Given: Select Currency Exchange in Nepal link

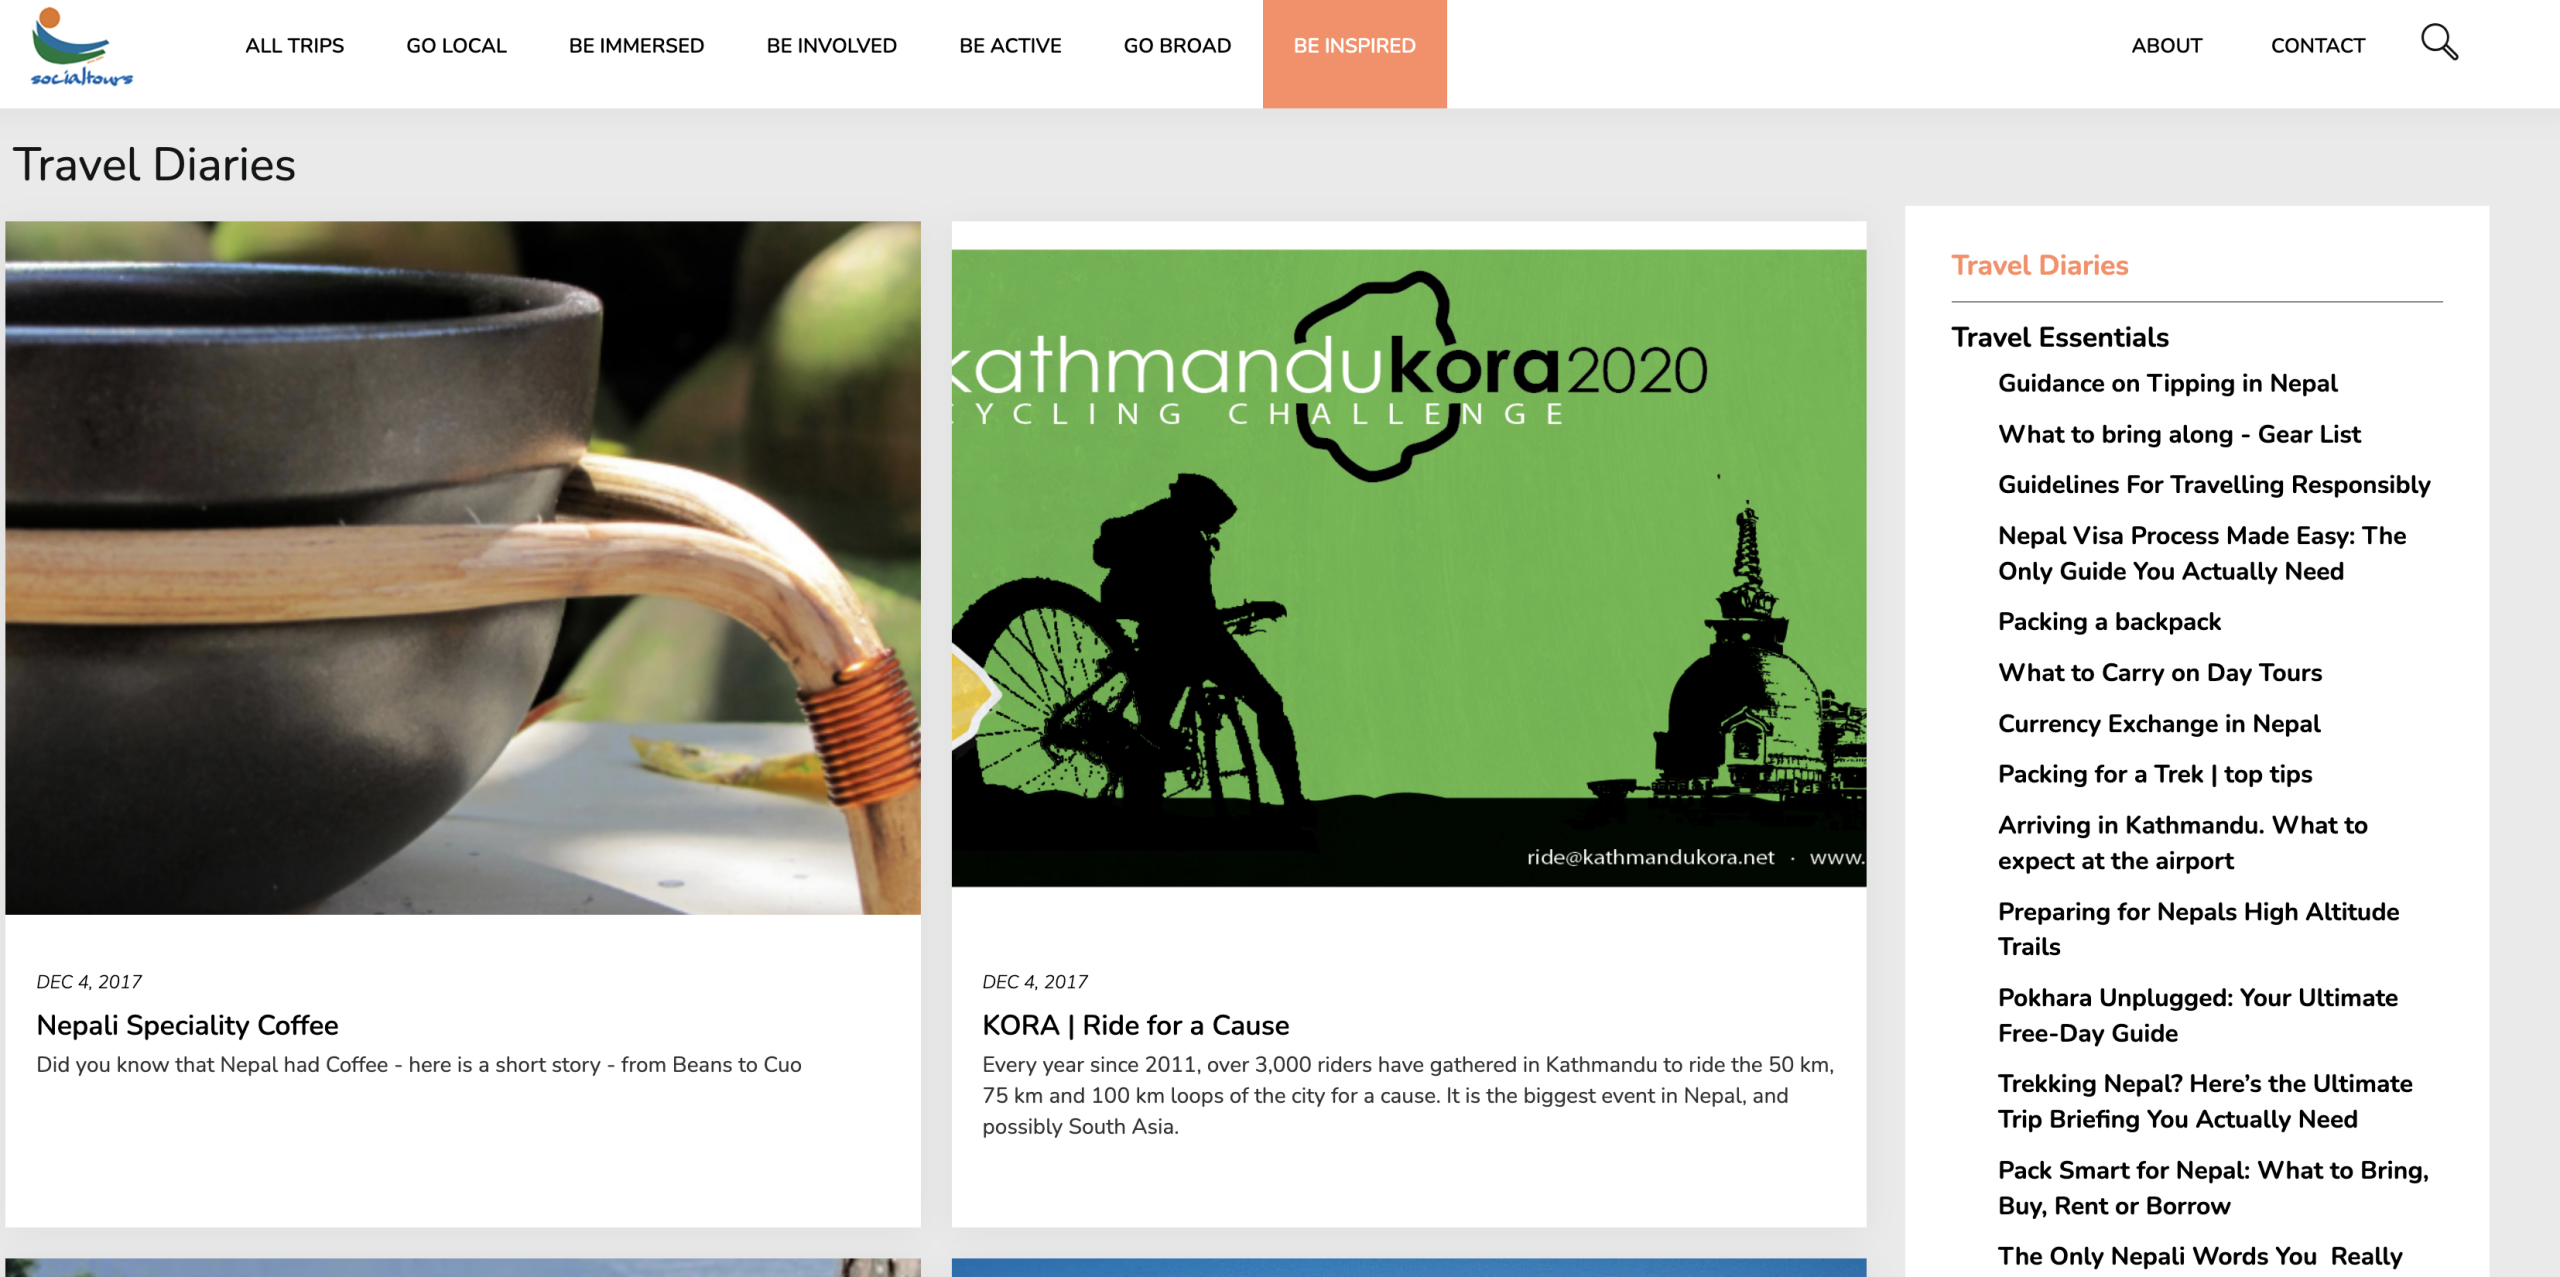Looking at the screenshot, I should pyautogui.click(x=2158, y=724).
